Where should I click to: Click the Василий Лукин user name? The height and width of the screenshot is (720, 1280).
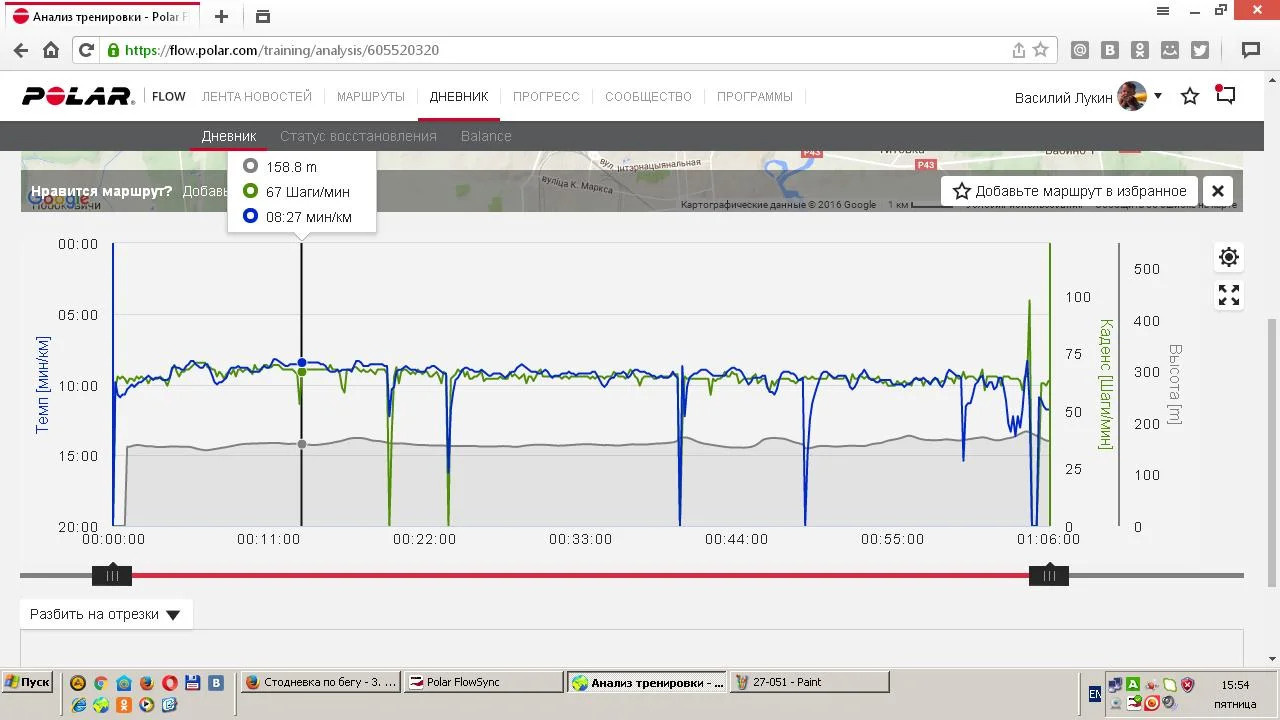tap(1063, 97)
